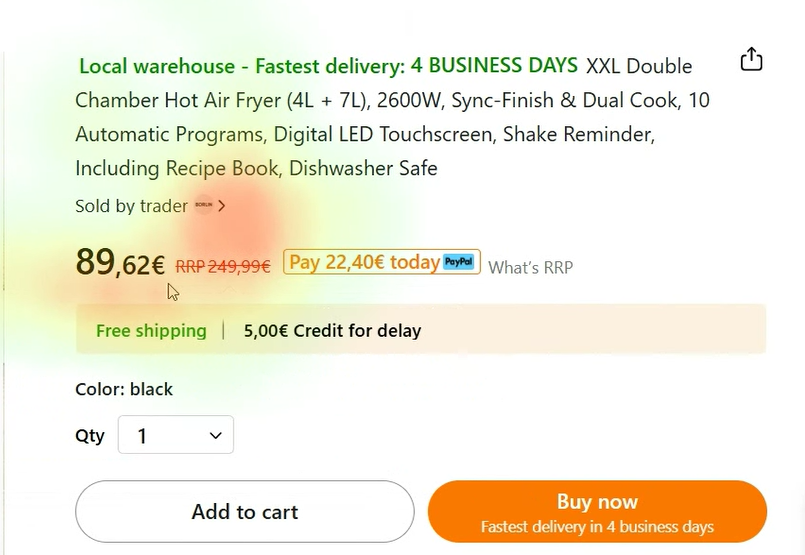Click the 5,00€ Credit for delay text

click(x=332, y=330)
